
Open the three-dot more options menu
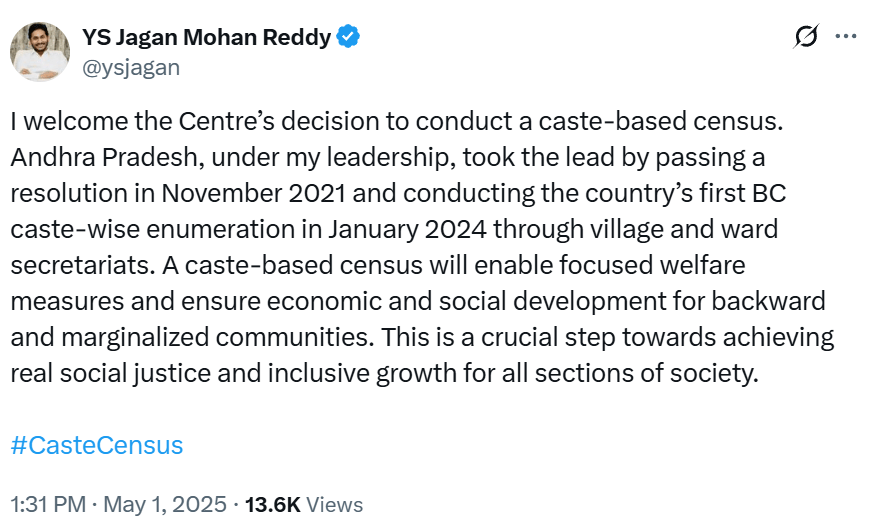click(846, 36)
